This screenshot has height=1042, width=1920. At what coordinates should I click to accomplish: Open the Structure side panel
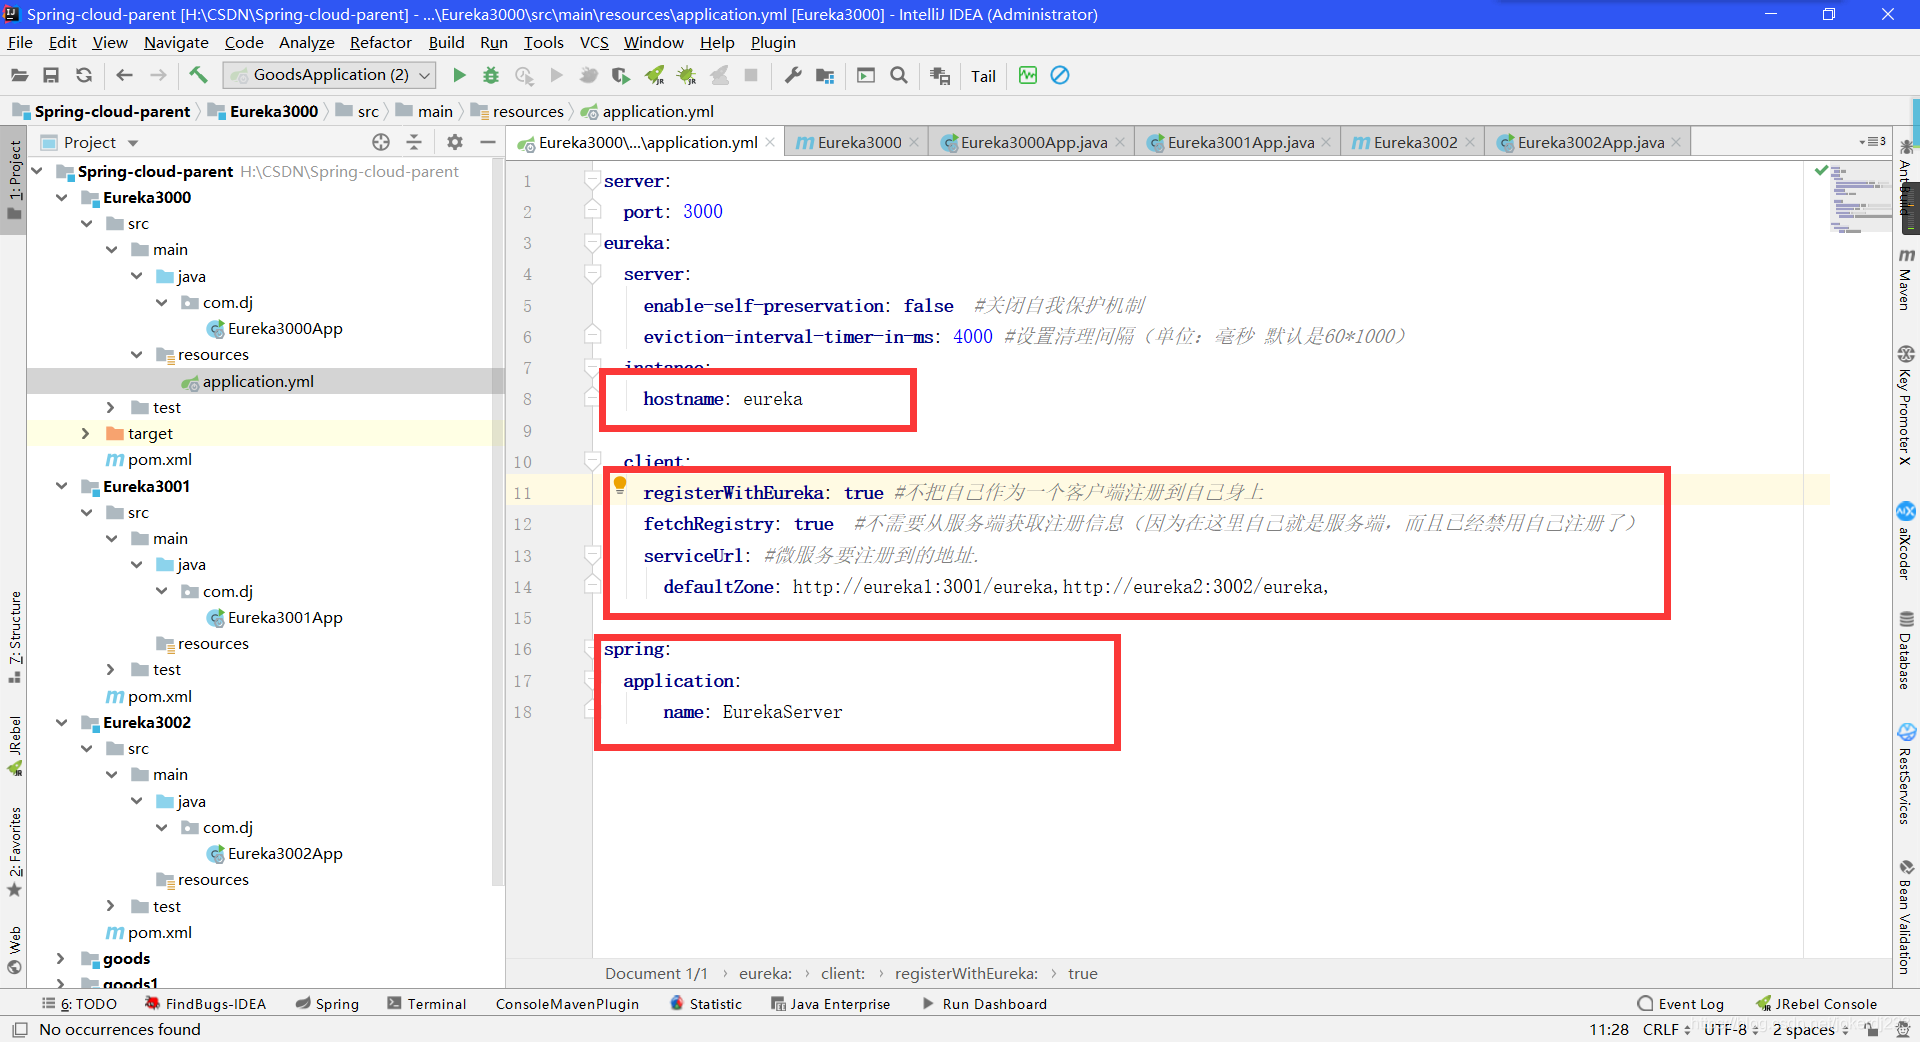click(14, 637)
